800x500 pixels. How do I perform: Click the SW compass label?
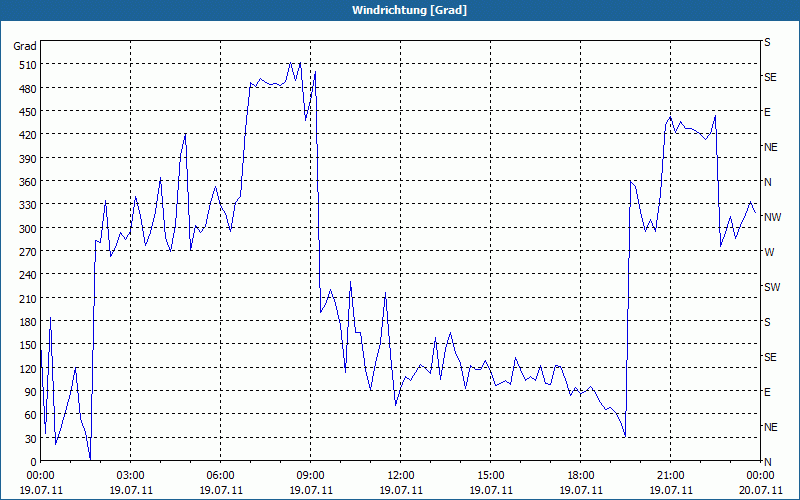tap(772, 287)
